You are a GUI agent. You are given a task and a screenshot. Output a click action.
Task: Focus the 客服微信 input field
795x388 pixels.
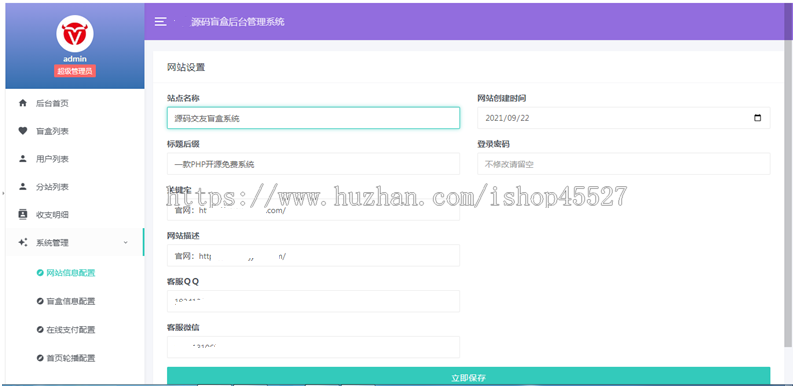tap(313, 347)
